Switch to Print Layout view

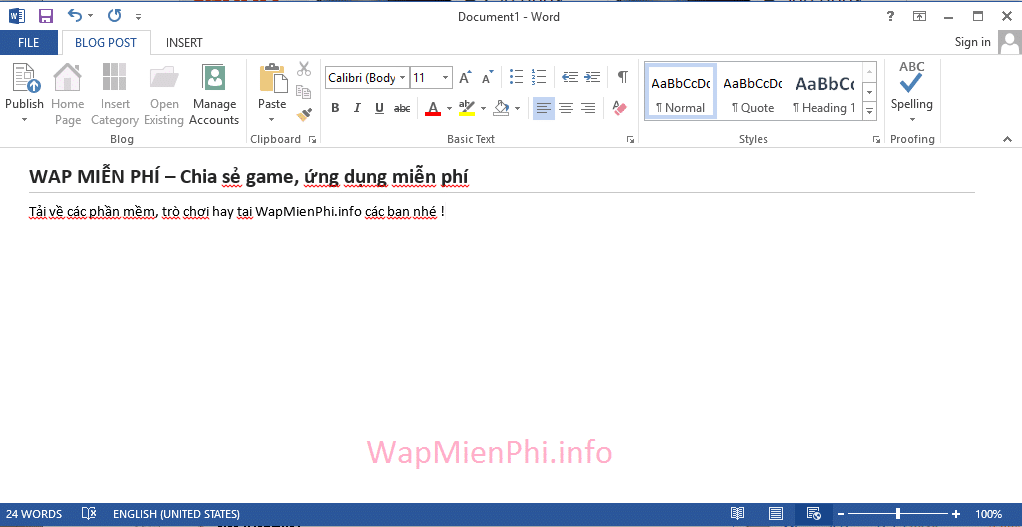click(x=776, y=513)
